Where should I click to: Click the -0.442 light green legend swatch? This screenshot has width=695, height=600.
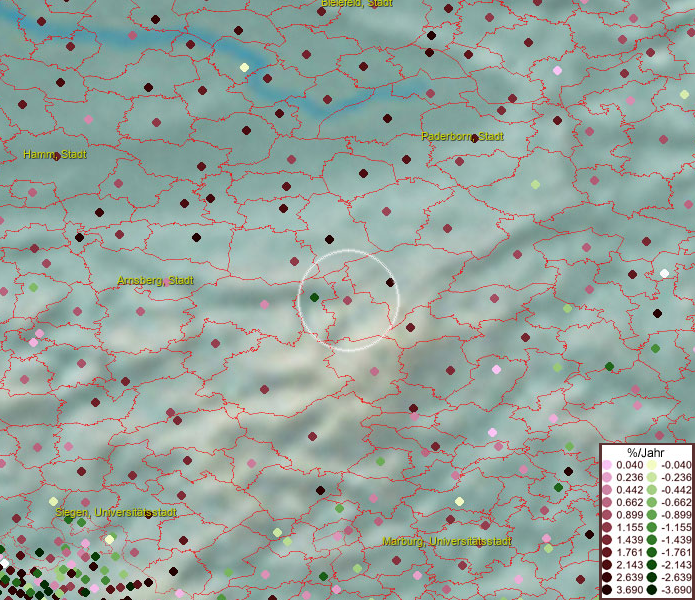(652, 490)
